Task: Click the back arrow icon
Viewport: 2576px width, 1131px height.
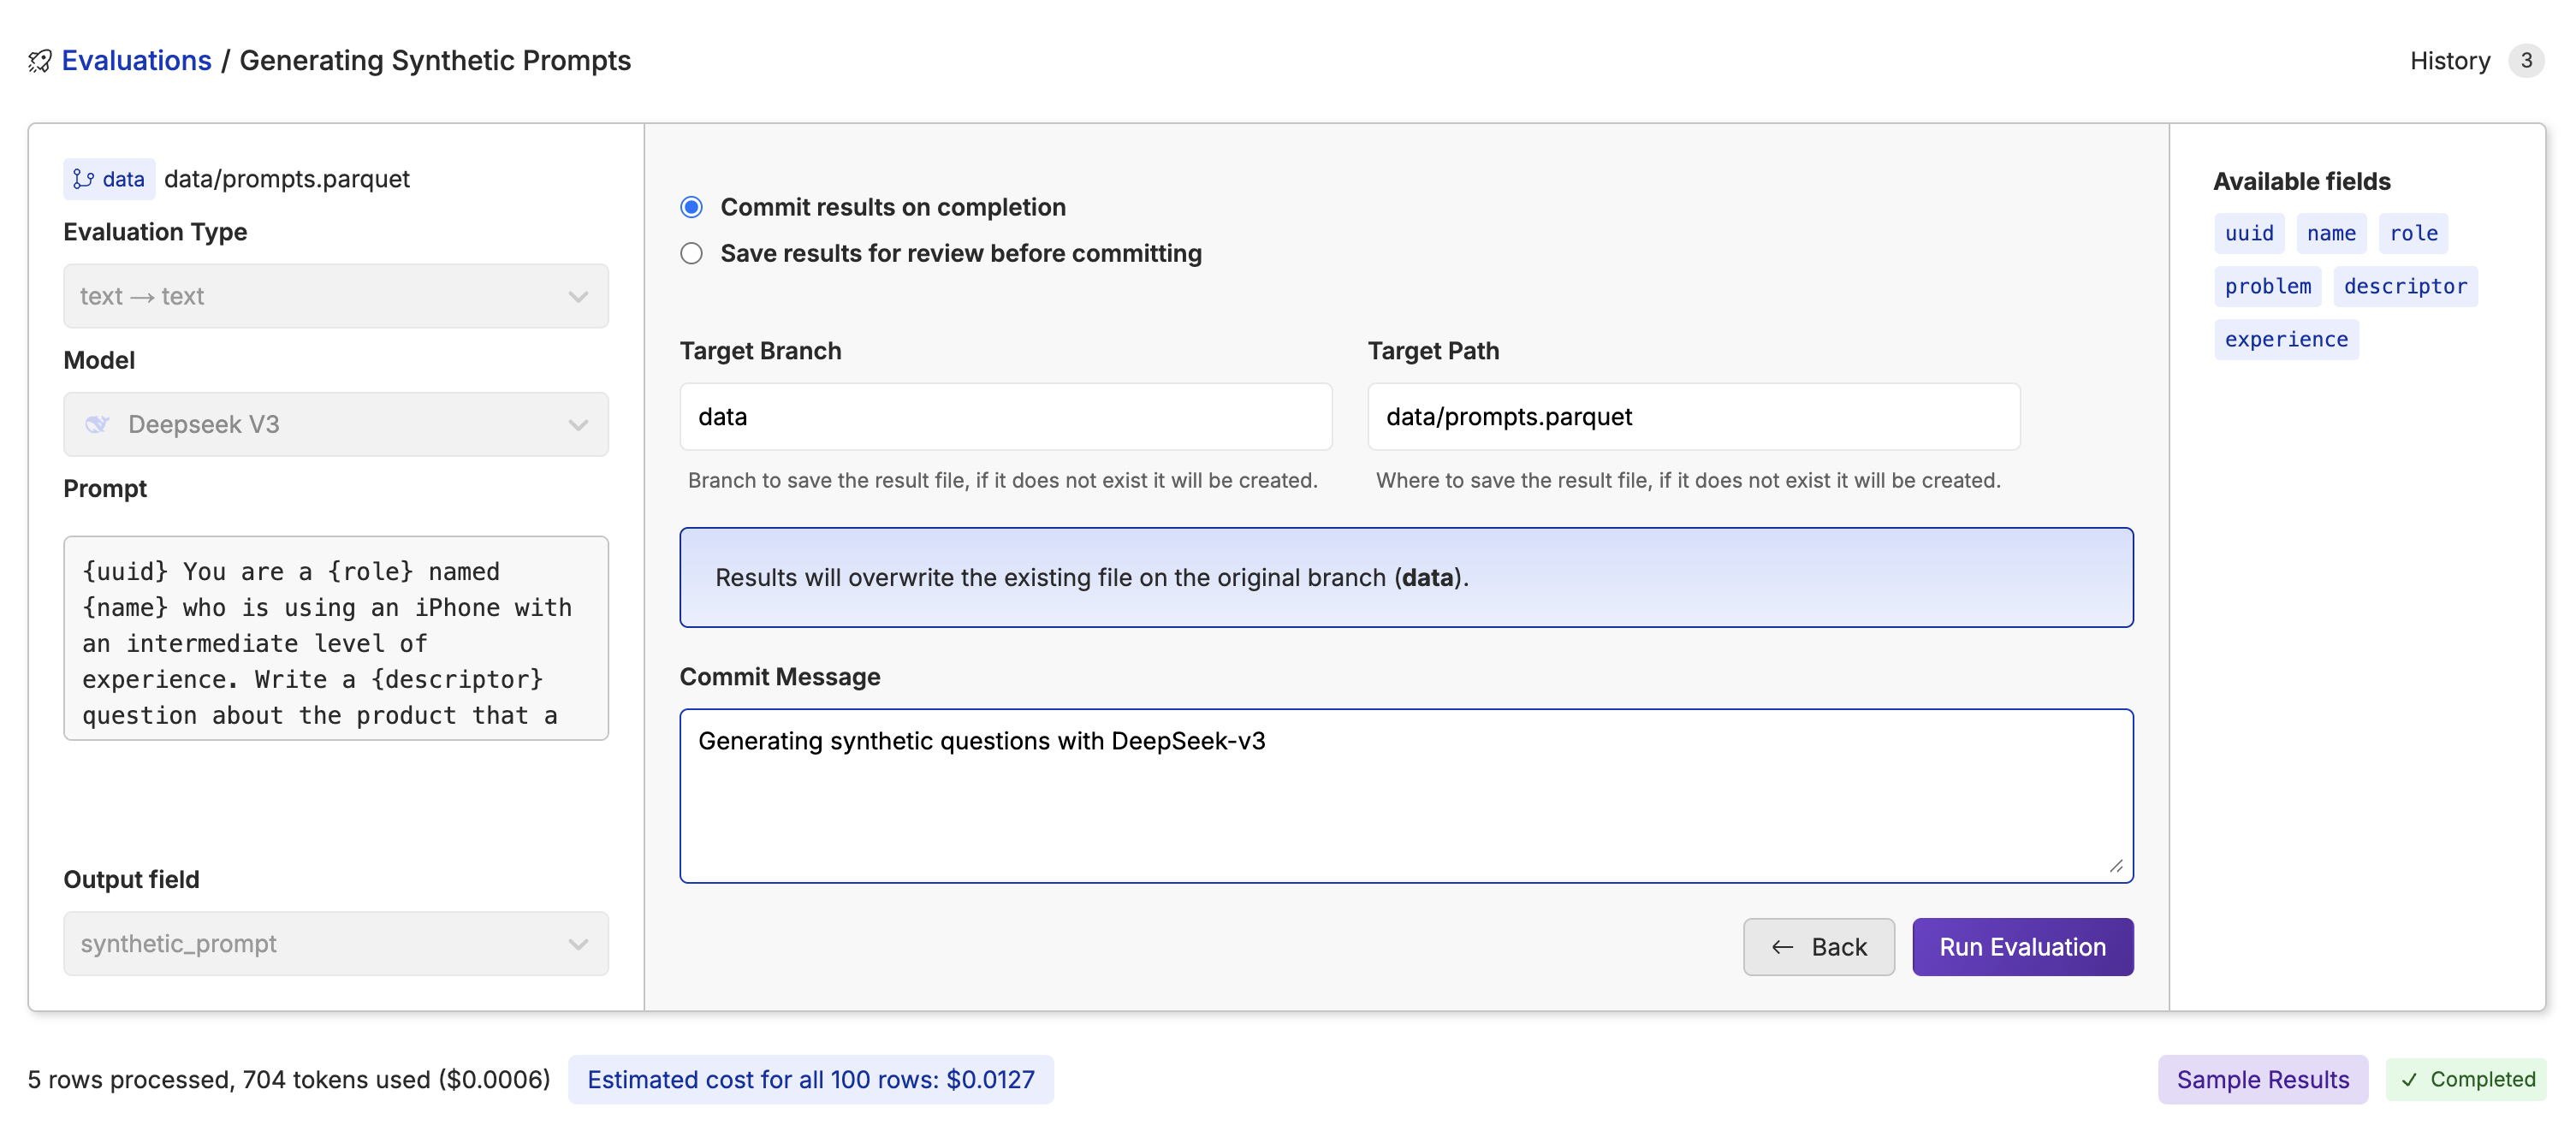Action: (x=1782, y=947)
